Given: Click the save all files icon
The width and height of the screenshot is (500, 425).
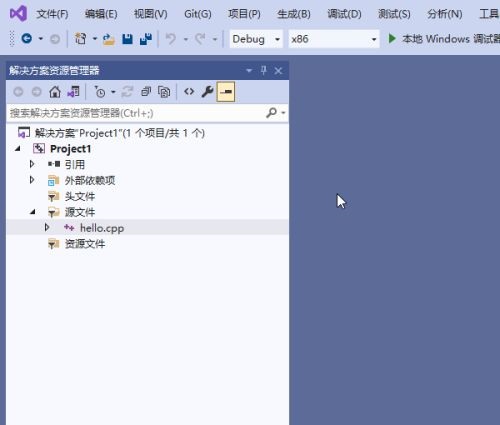Looking at the screenshot, I should (146, 39).
